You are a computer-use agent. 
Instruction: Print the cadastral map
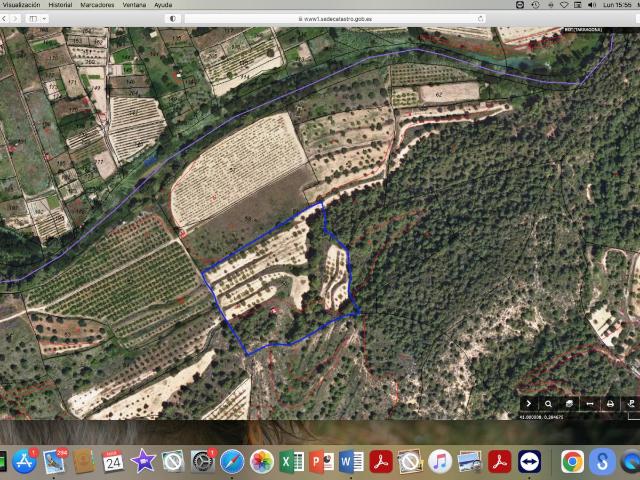click(x=610, y=404)
